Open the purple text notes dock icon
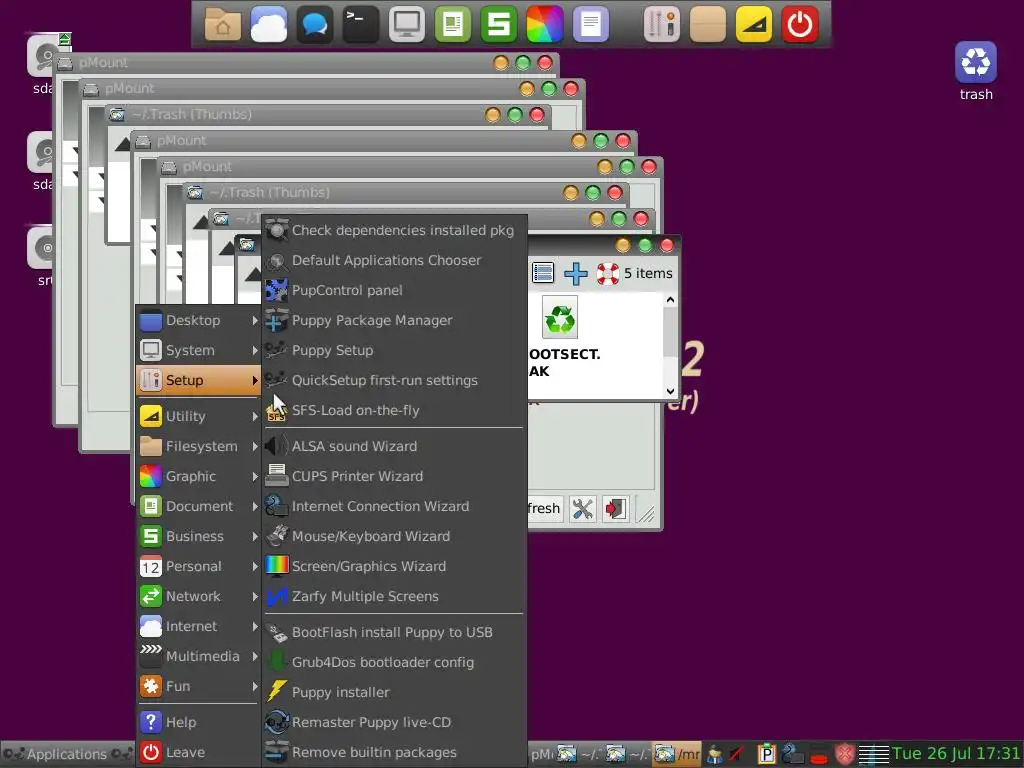This screenshot has width=1024, height=768. click(590, 24)
